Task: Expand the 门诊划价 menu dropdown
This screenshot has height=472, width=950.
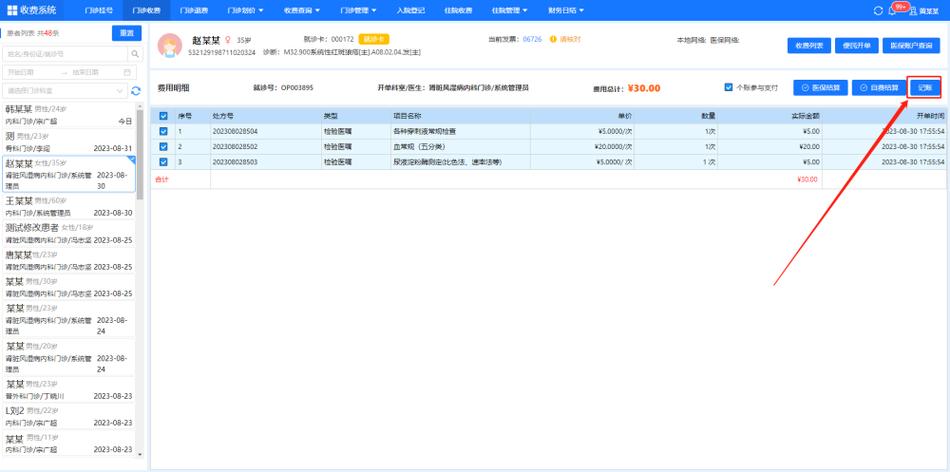Action: (x=245, y=10)
